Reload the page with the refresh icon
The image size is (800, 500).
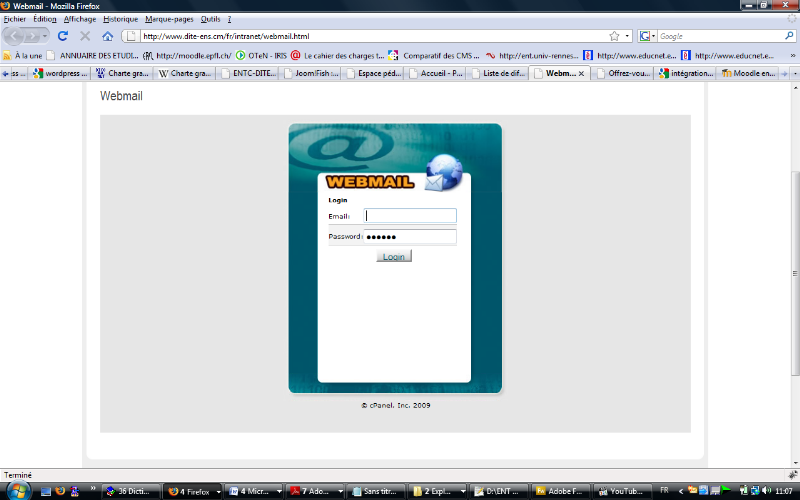63,36
